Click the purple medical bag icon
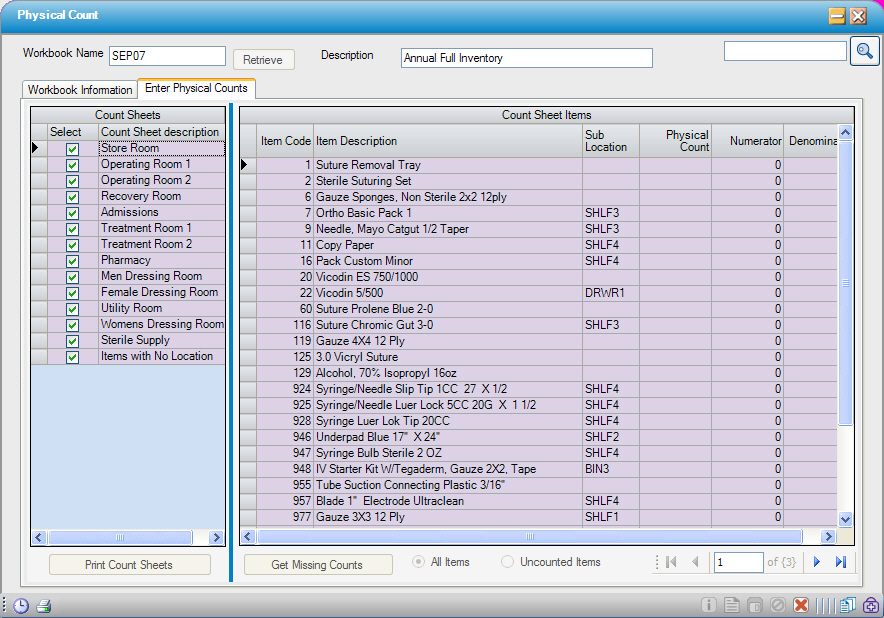Screen dimensions: 884x618 pyautogui.click(x=870, y=605)
